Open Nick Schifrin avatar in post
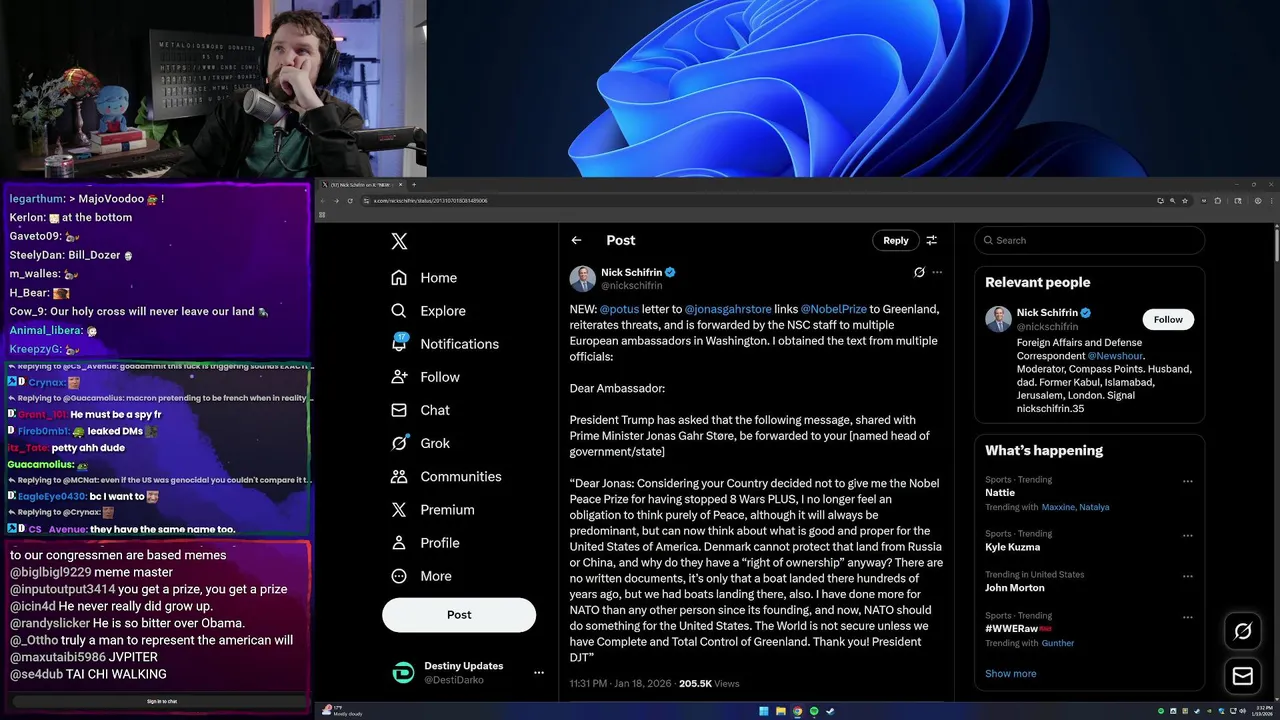 point(583,278)
